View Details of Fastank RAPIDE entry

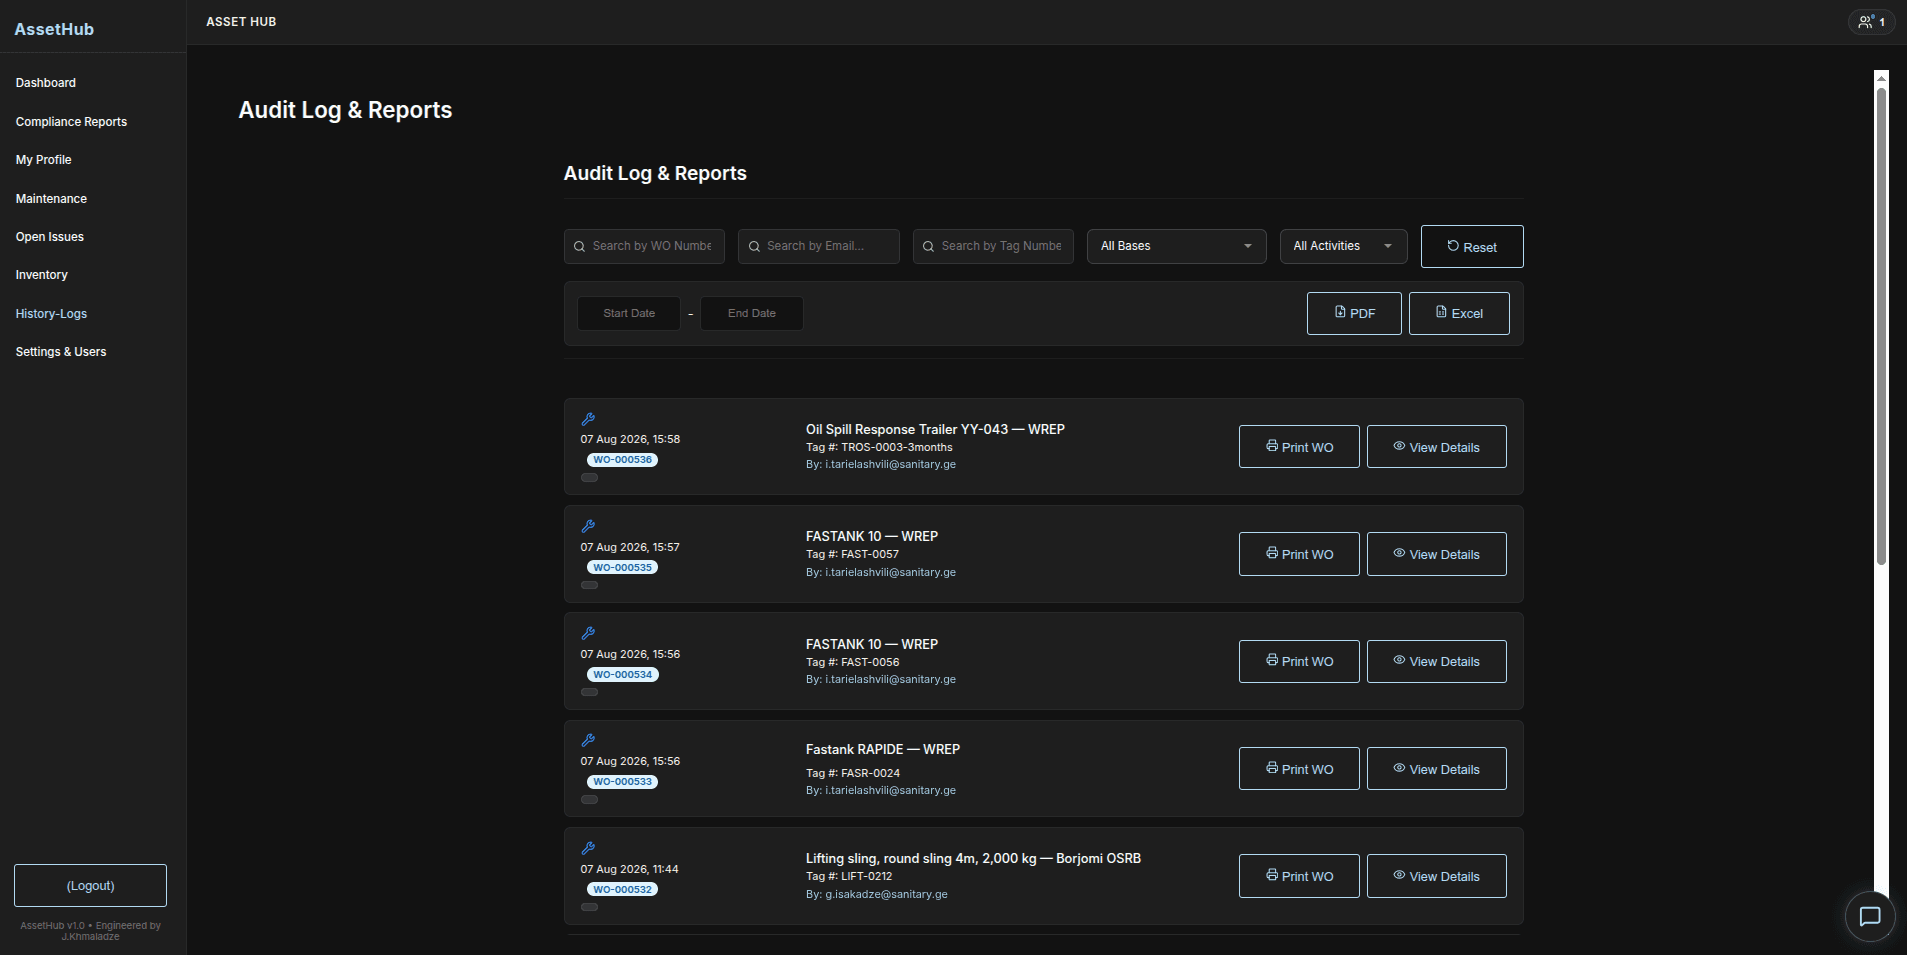[1437, 768]
